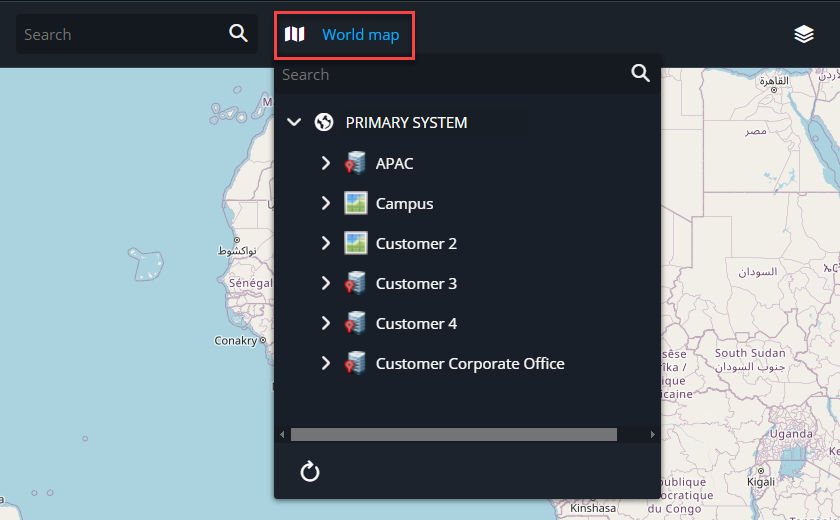Select the Customer 3 map entry
The height and width of the screenshot is (520, 840).
(x=416, y=283)
